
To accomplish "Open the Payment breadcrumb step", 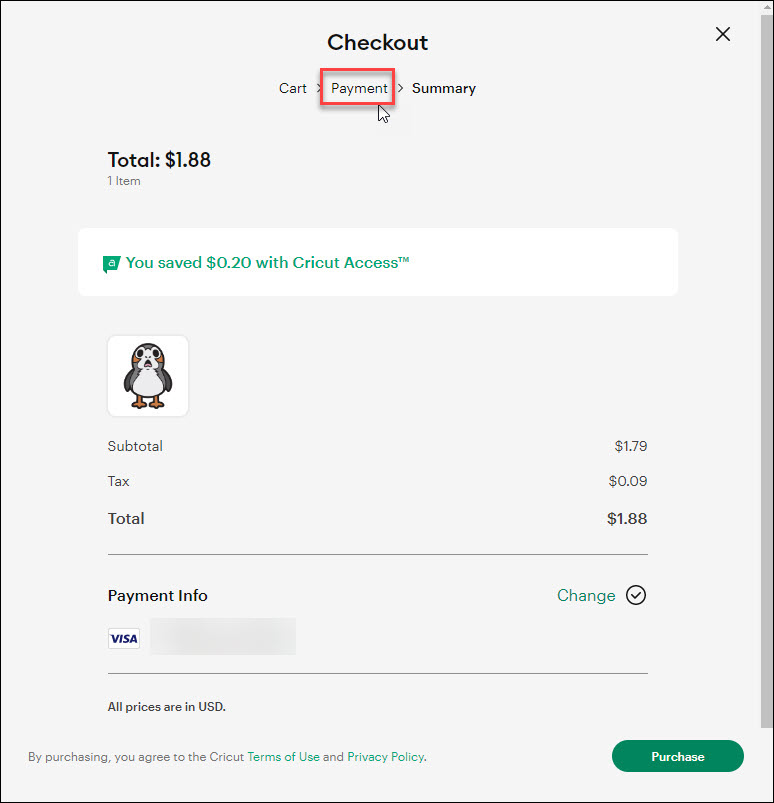I will tap(359, 88).
